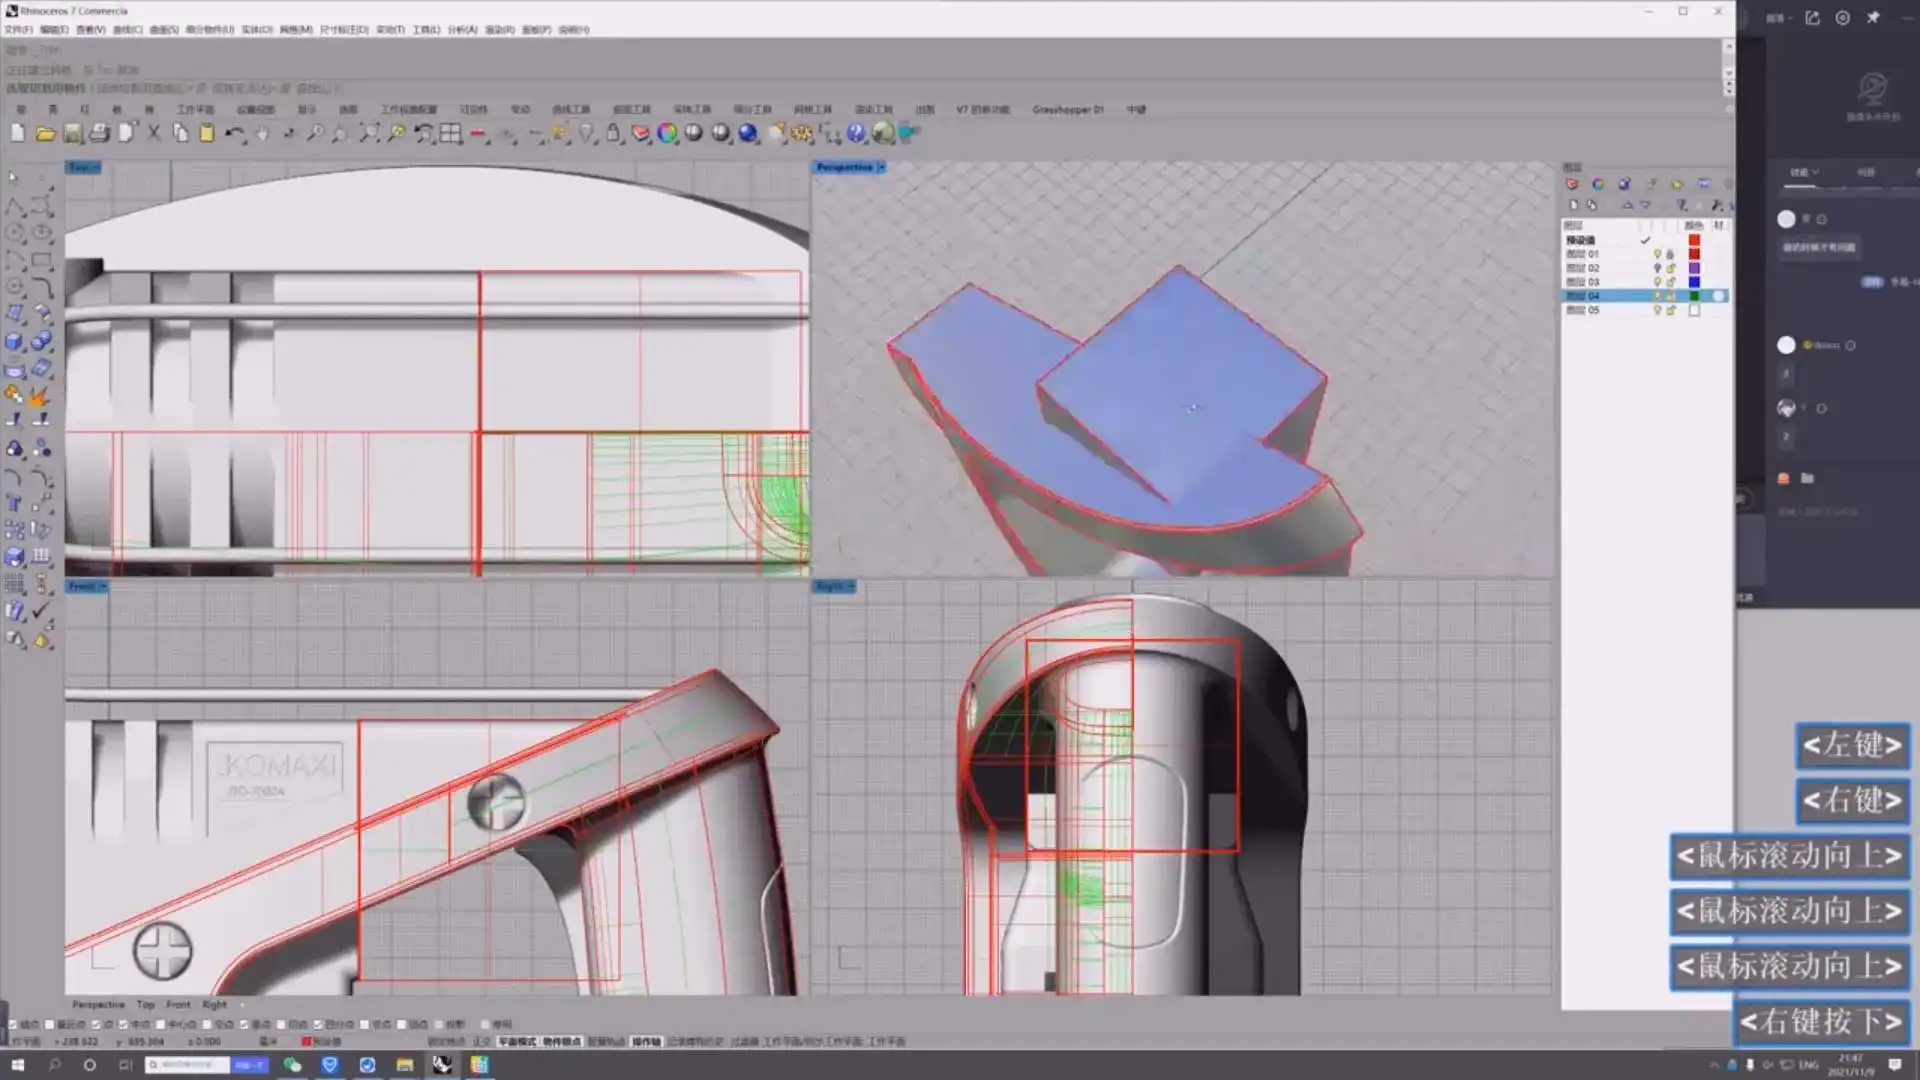Click the blue color swatch of layer 03

[1694, 282]
